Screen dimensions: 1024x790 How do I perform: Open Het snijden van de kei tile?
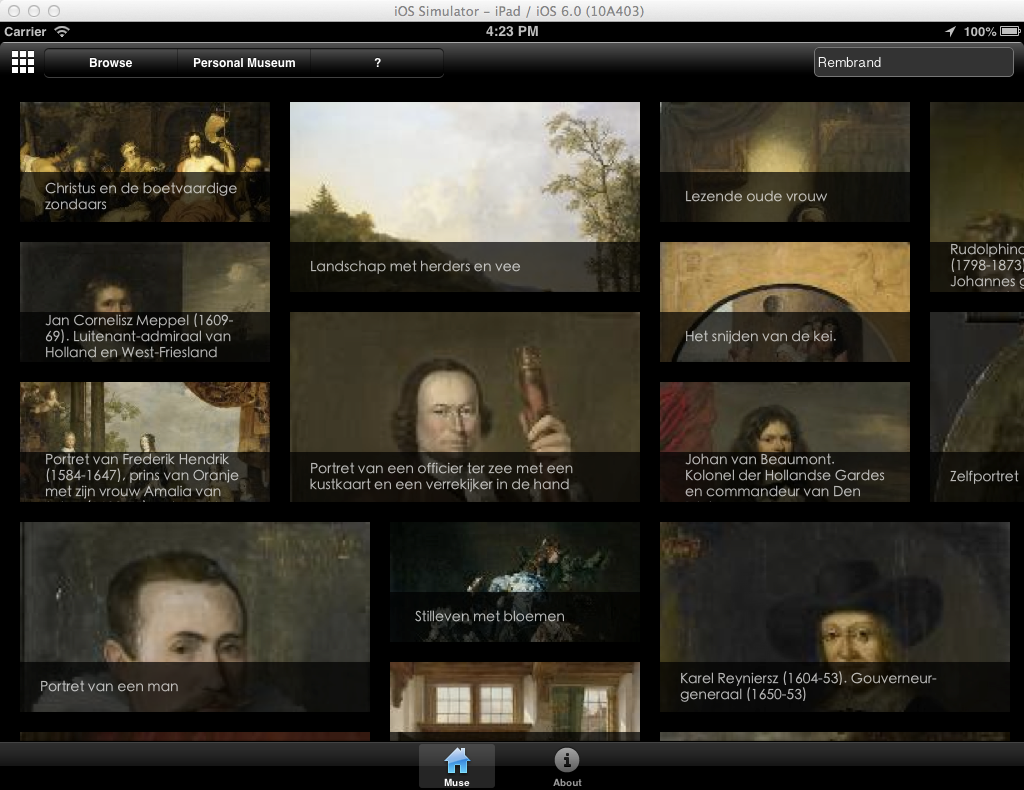[785, 302]
